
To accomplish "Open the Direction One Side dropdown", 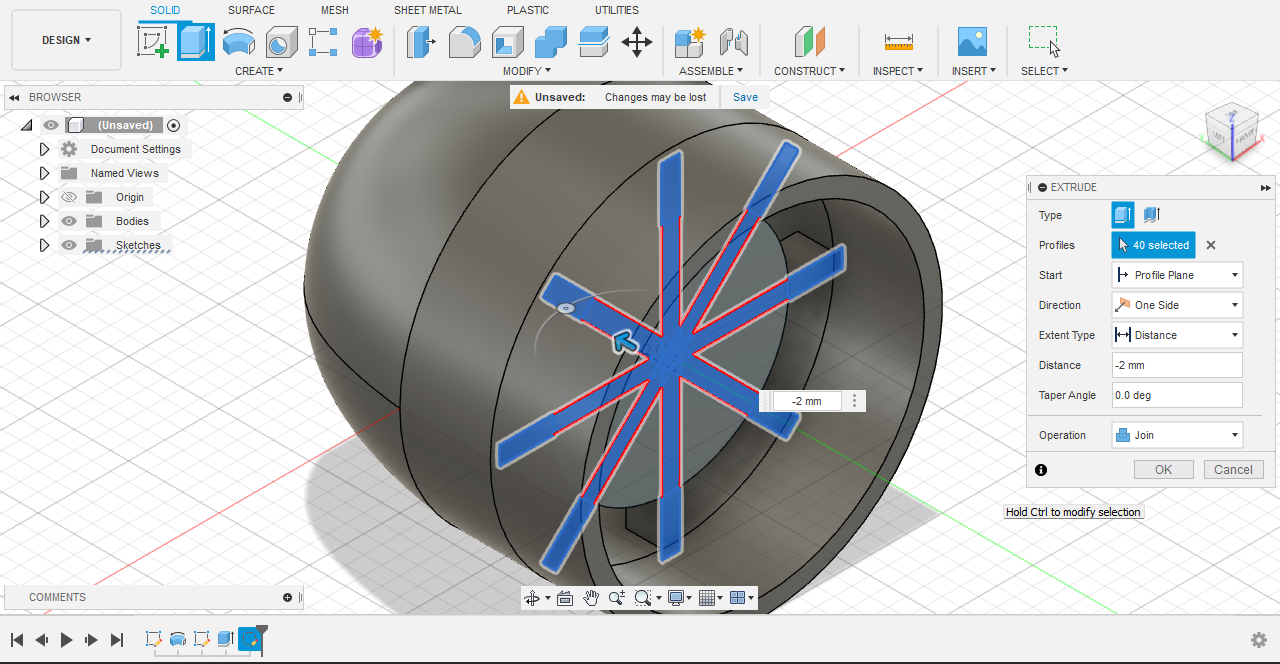I will [x=1177, y=305].
